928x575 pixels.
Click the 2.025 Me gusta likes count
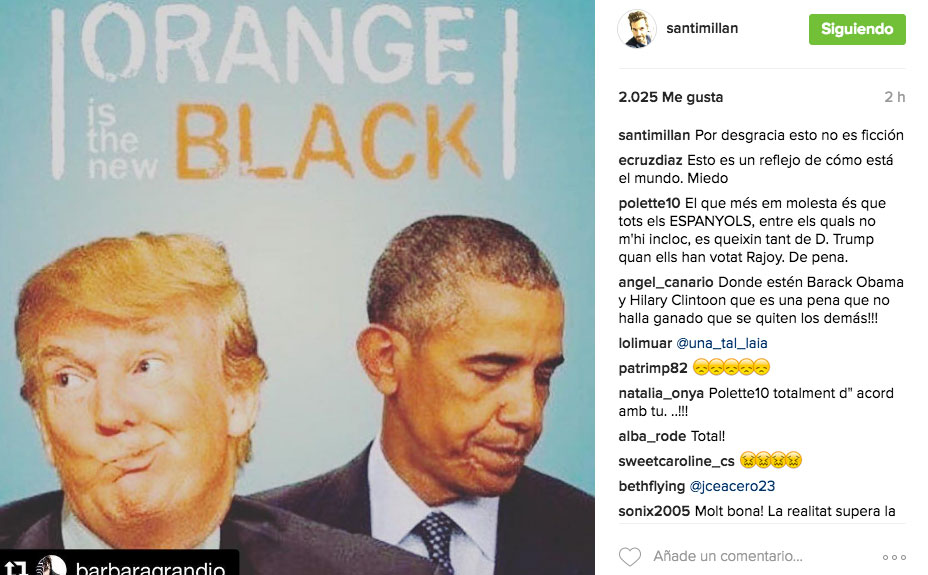click(671, 97)
